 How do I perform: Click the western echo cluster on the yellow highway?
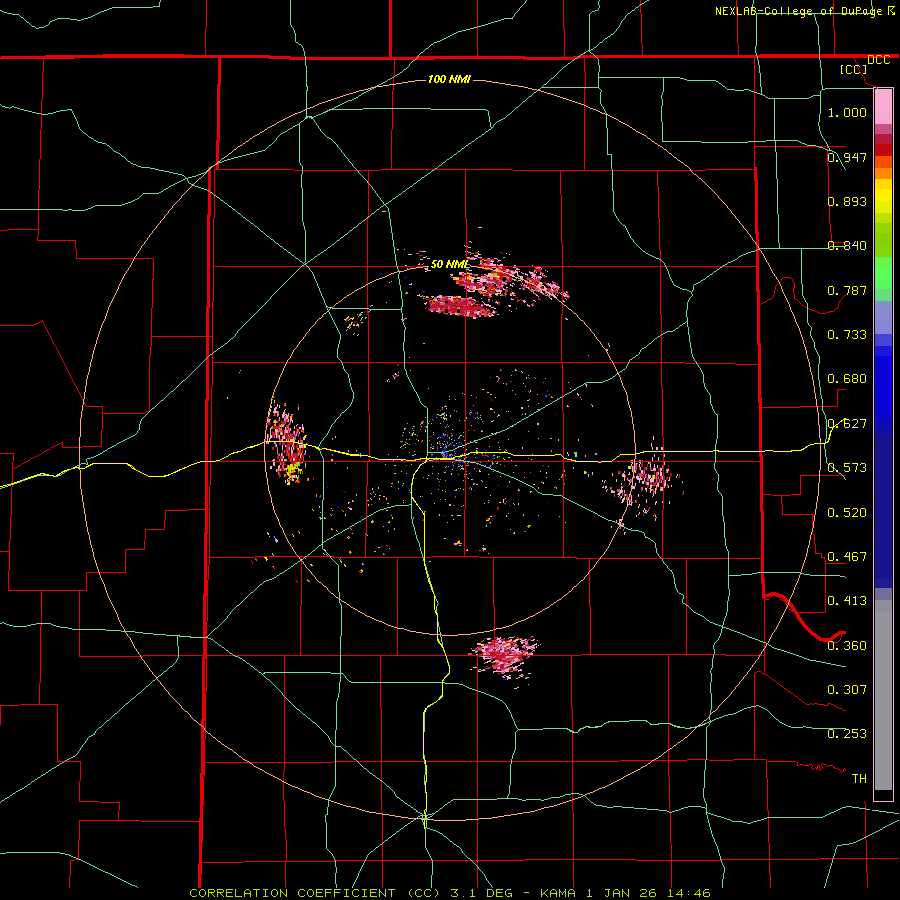287,445
